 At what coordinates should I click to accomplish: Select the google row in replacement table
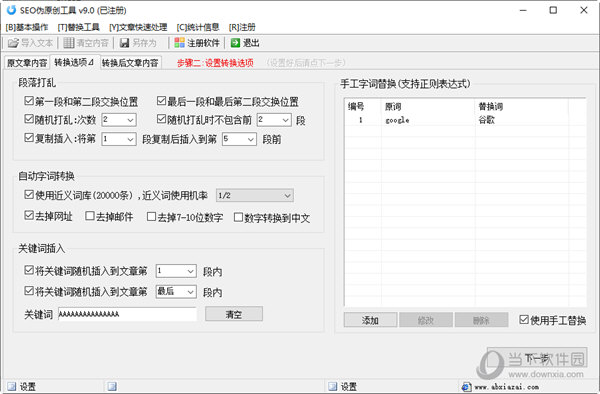[x=465, y=120]
